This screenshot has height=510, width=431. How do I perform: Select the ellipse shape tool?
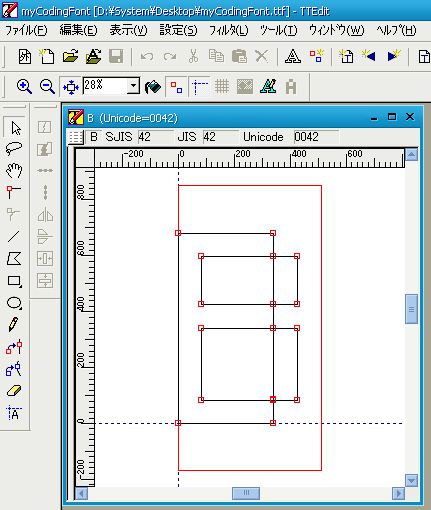(14, 303)
